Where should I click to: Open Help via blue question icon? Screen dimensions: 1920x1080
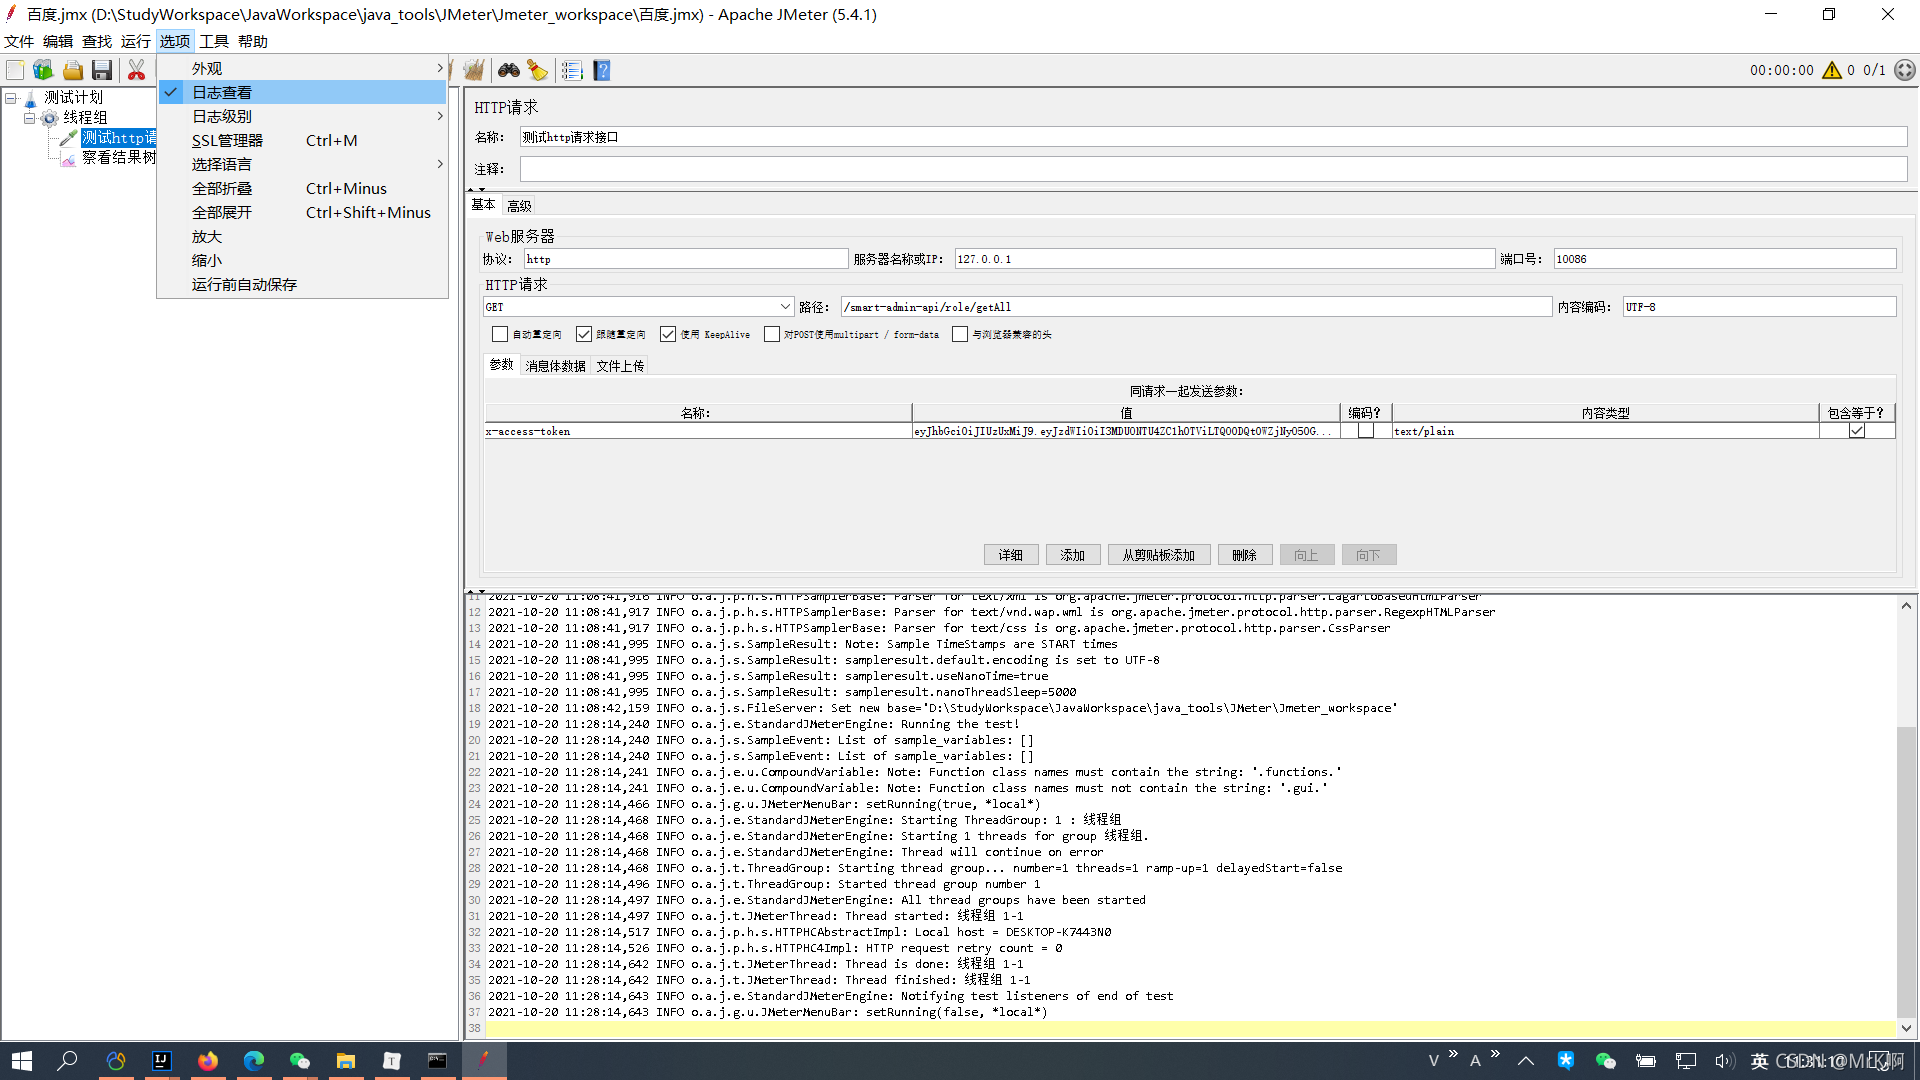[601, 70]
